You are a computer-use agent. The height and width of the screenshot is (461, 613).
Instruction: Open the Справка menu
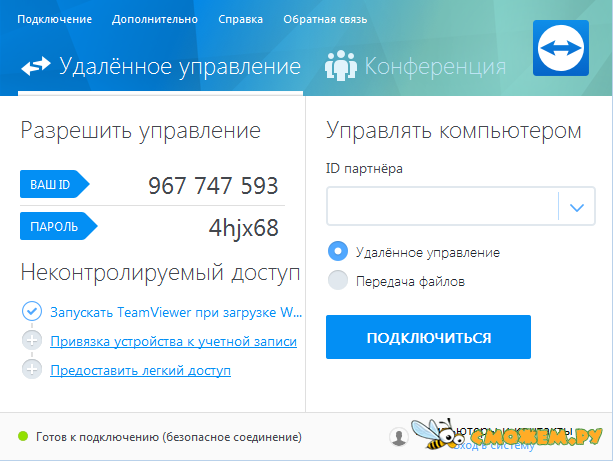[240, 19]
